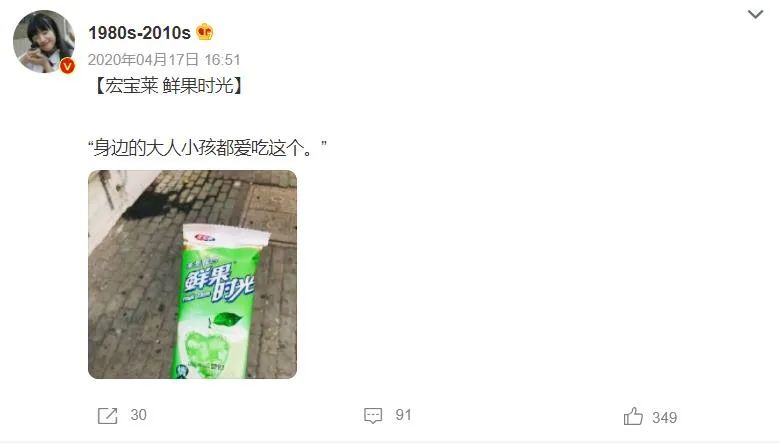Click the brand logo atop the ice pop wrapper

(205, 238)
